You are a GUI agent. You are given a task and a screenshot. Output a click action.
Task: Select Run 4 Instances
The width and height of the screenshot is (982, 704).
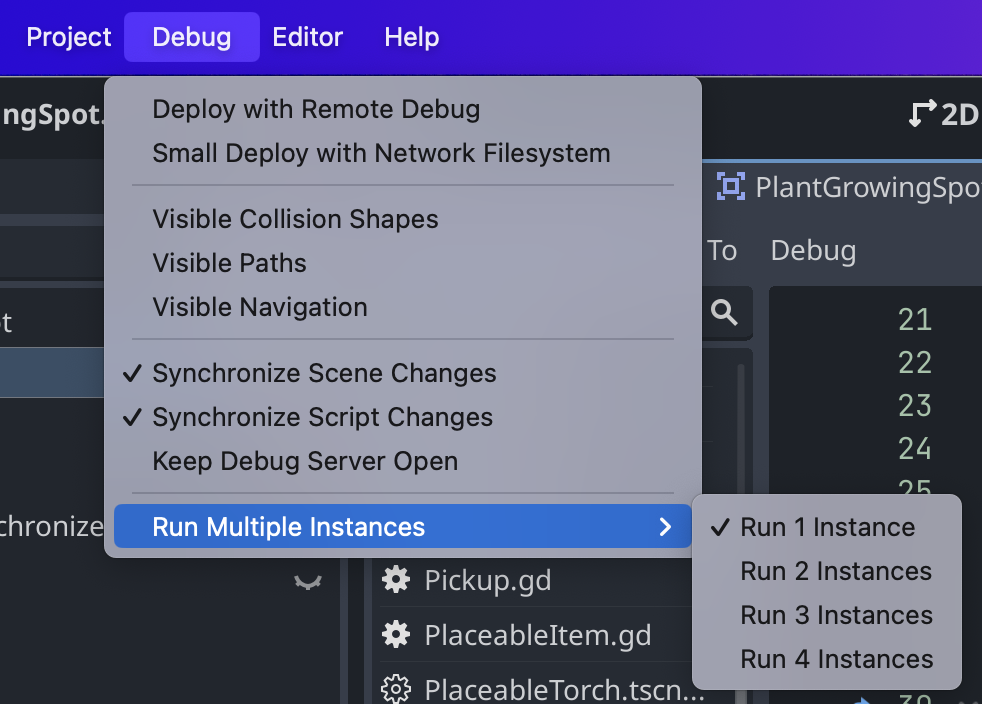click(836, 659)
